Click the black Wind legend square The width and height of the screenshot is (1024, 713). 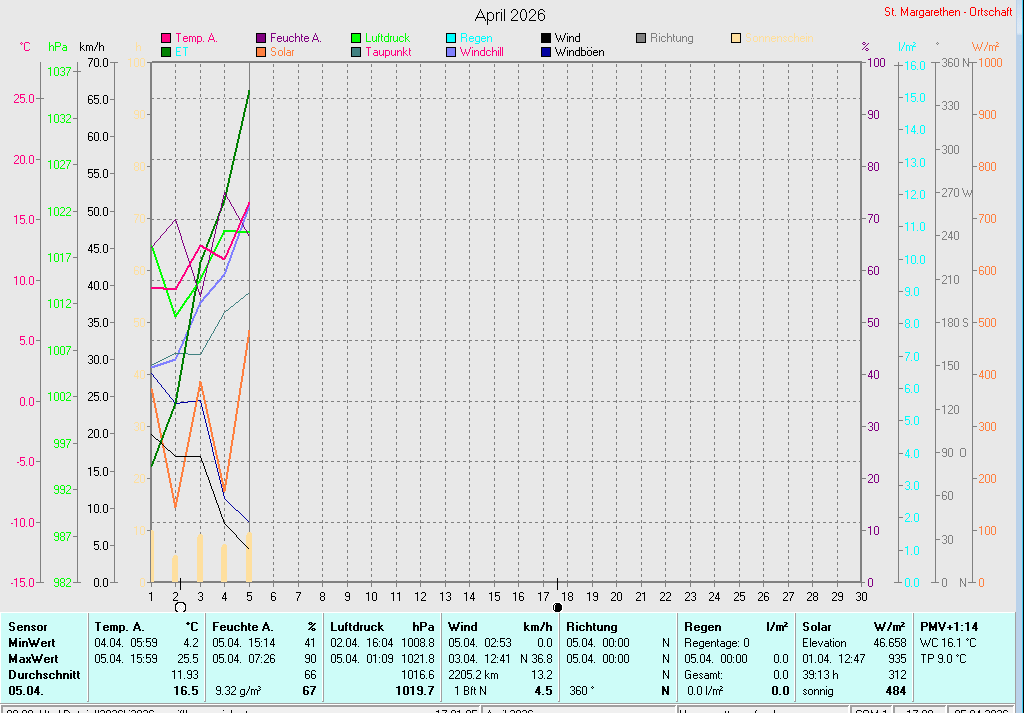(546, 38)
